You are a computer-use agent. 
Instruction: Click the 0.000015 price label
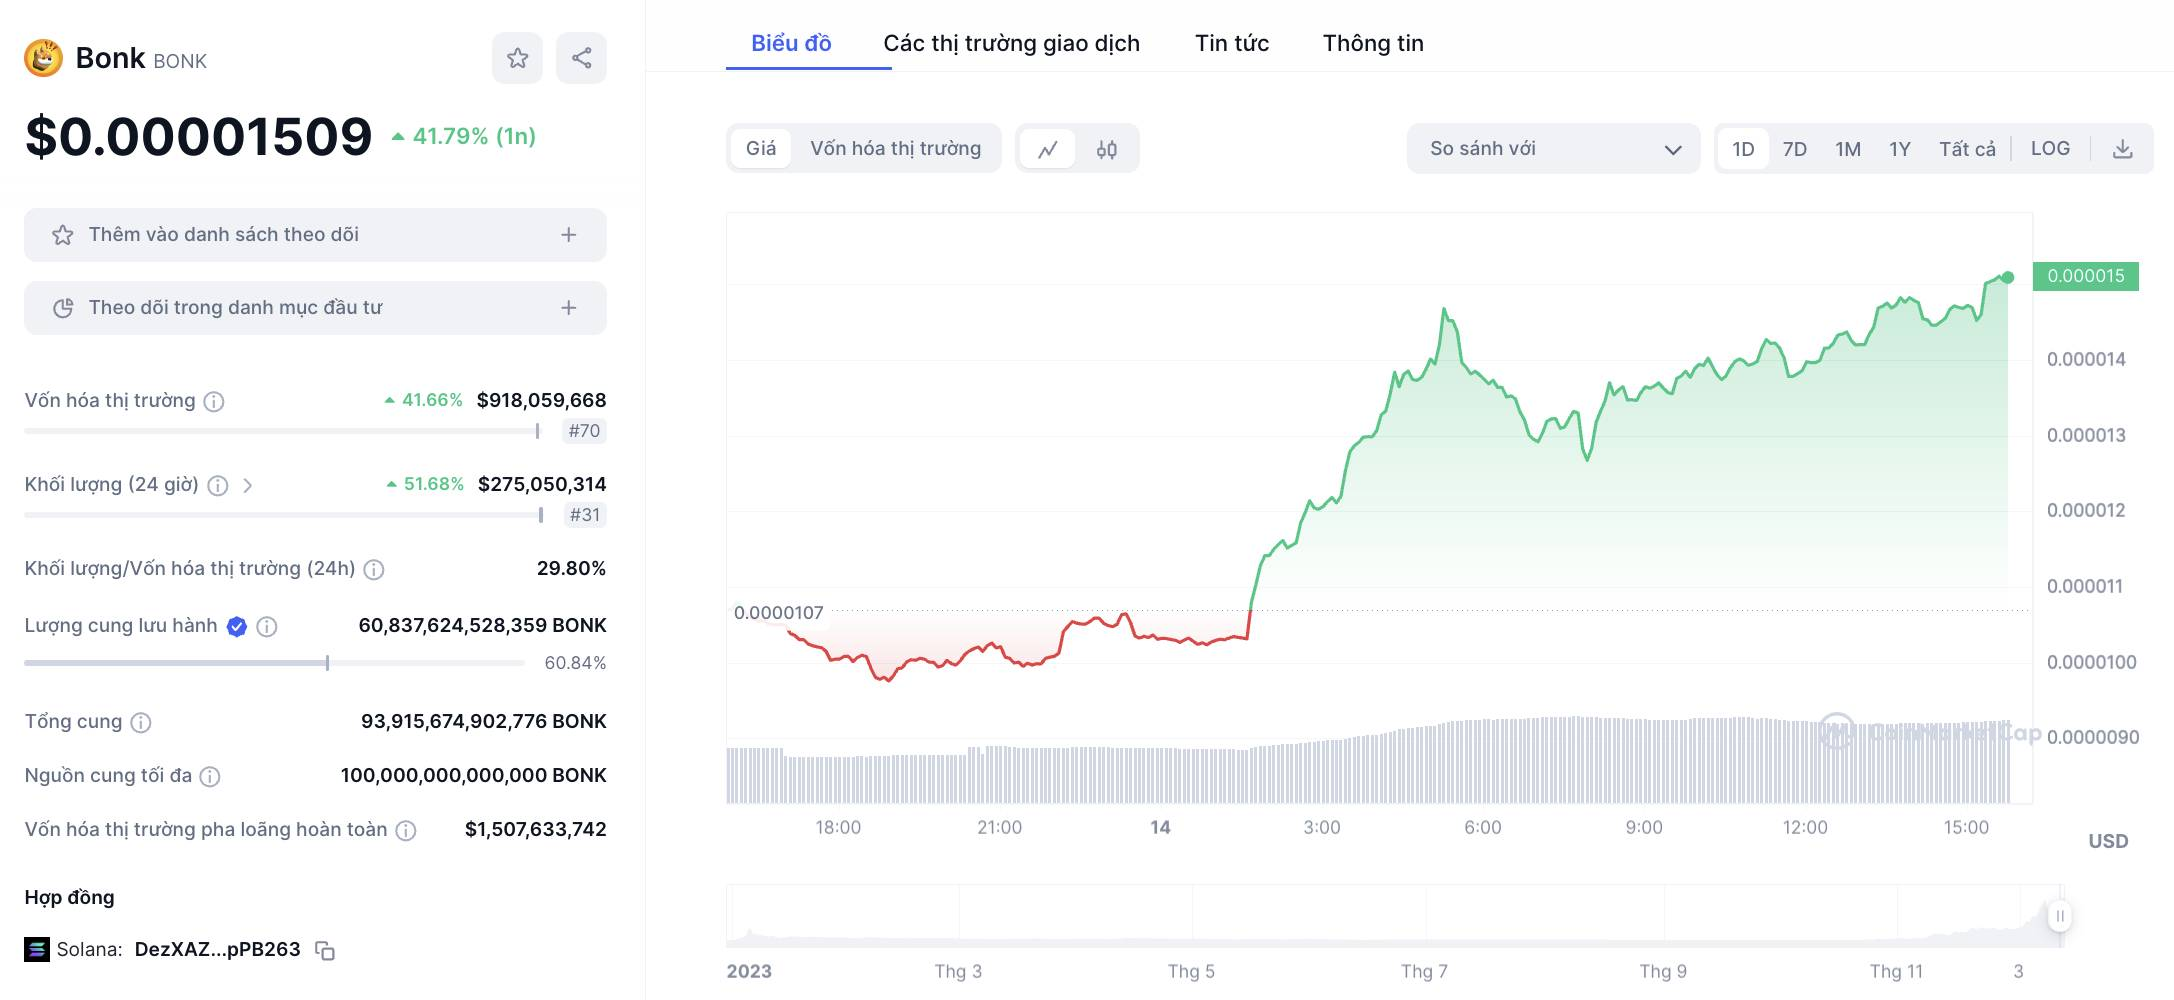2086,276
